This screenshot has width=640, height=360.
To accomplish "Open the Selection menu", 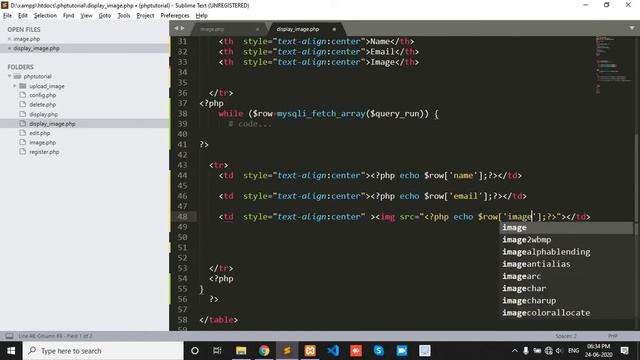I will 45,16.
